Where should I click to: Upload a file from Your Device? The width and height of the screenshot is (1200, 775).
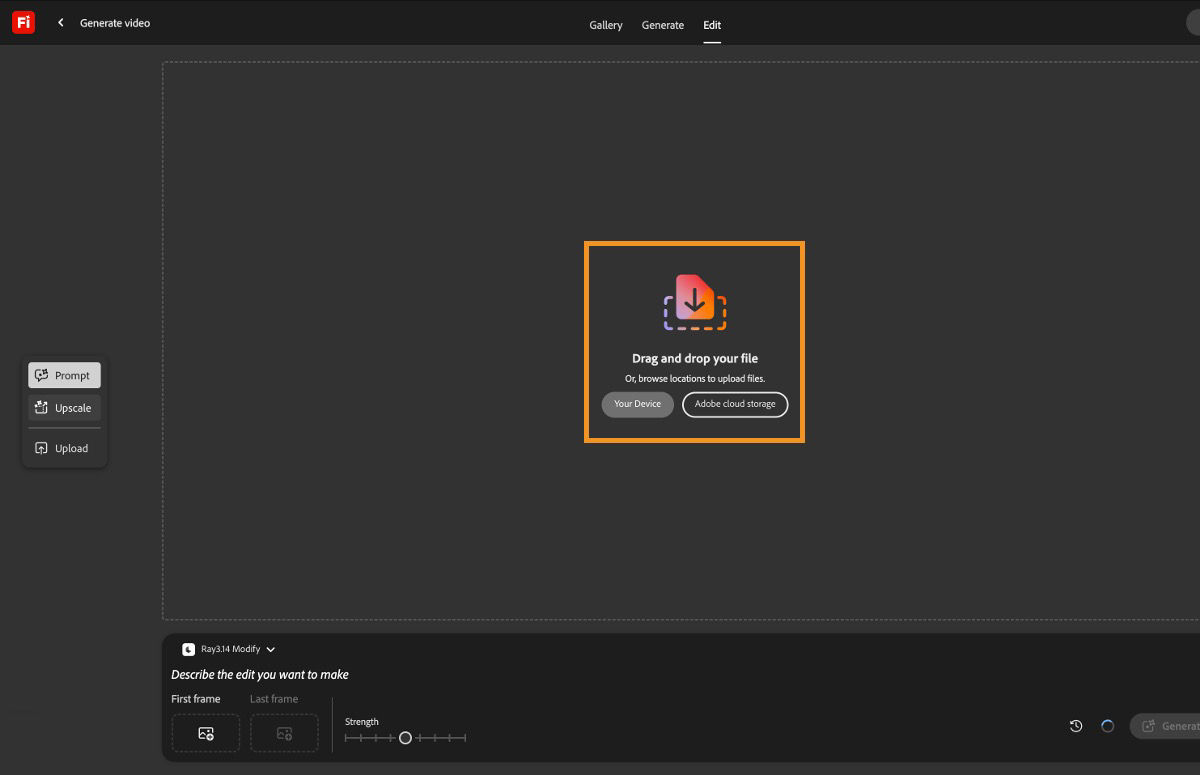click(x=637, y=404)
